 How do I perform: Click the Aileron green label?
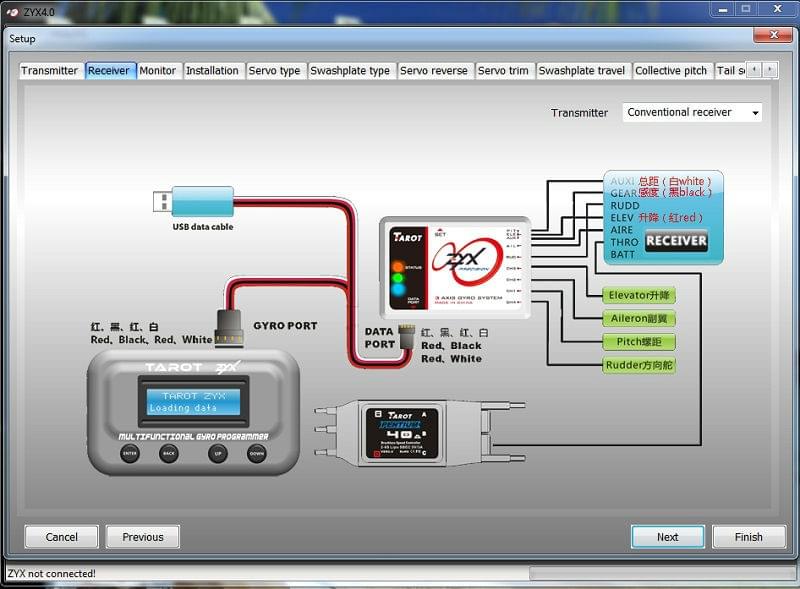[639, 318]
